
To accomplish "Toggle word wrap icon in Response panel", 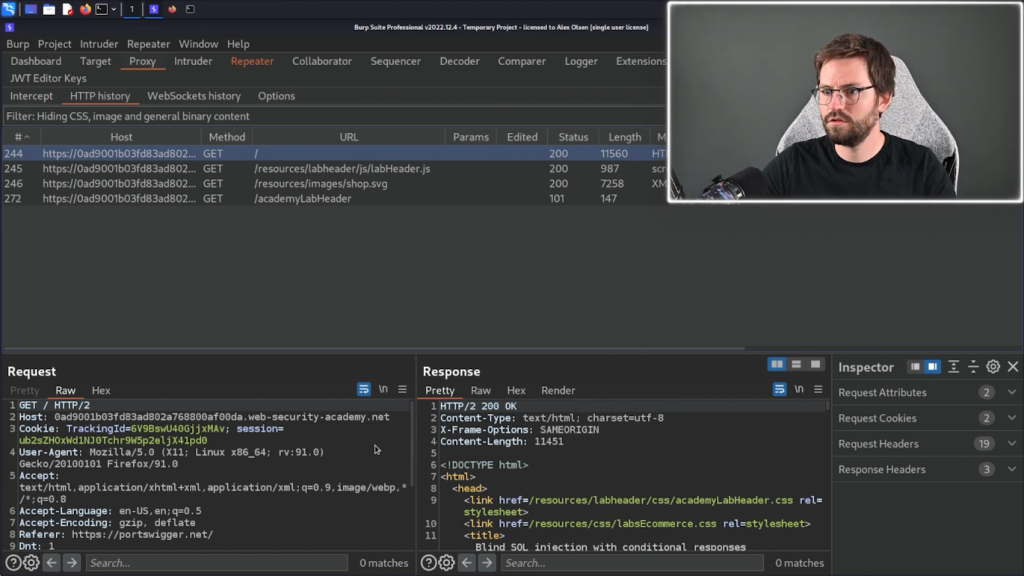I will tap(780, 390).
